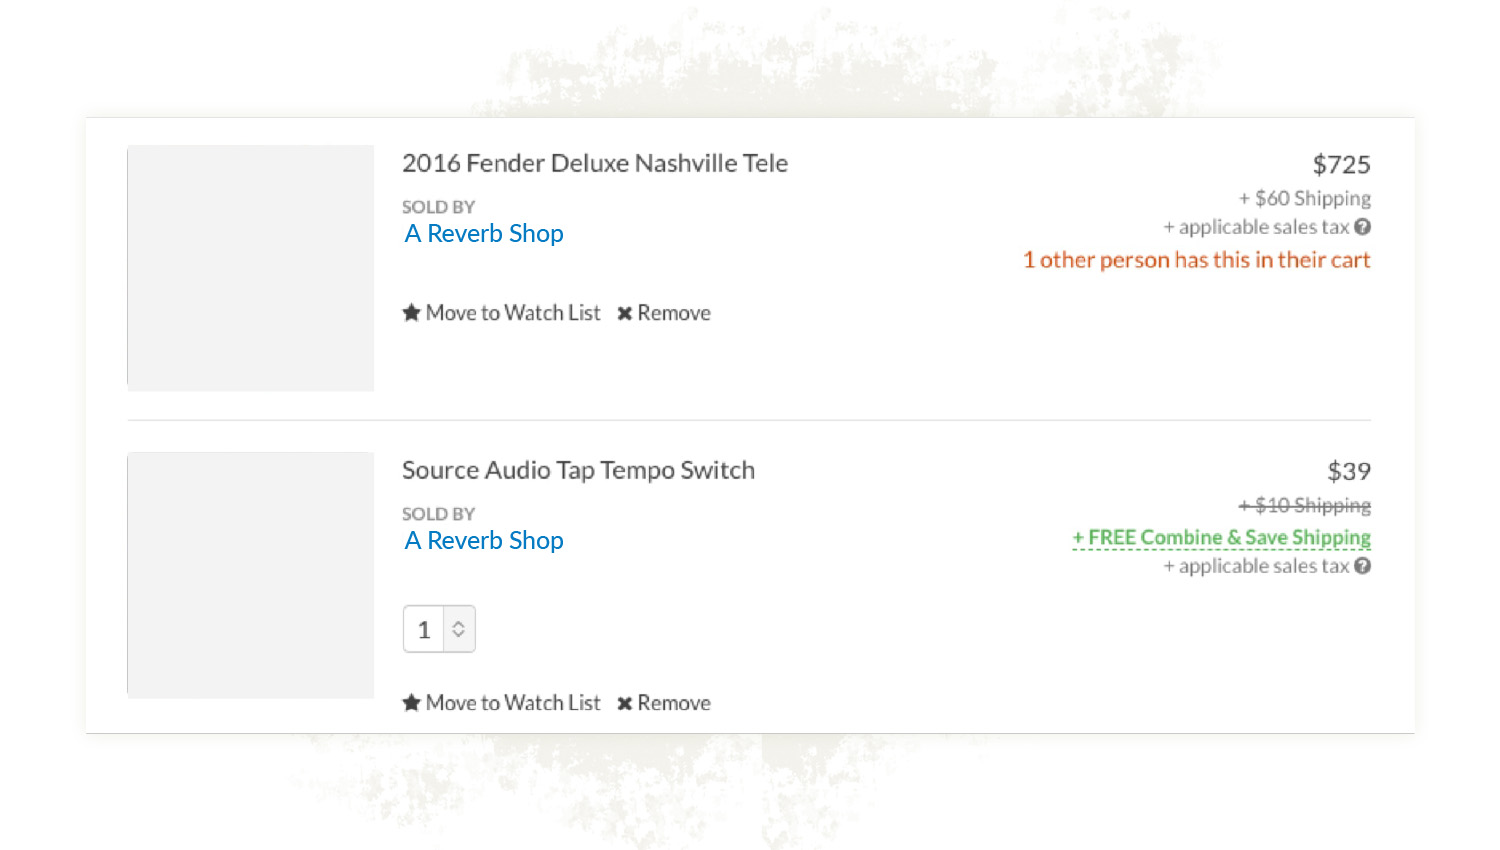Click star icon for Fender Tele watch list
1500x850 pixels.
click(x=411, y=313)
